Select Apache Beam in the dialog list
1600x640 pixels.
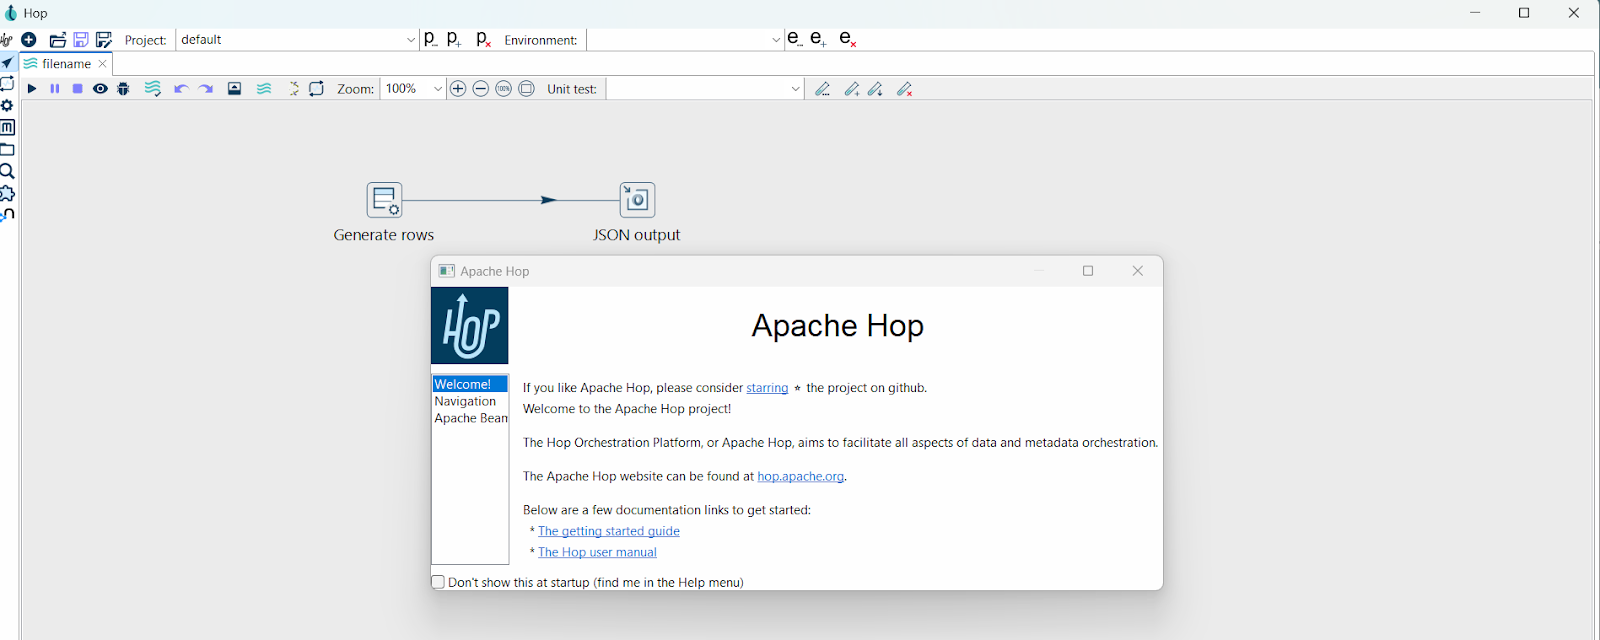click(x=471, y=418)
